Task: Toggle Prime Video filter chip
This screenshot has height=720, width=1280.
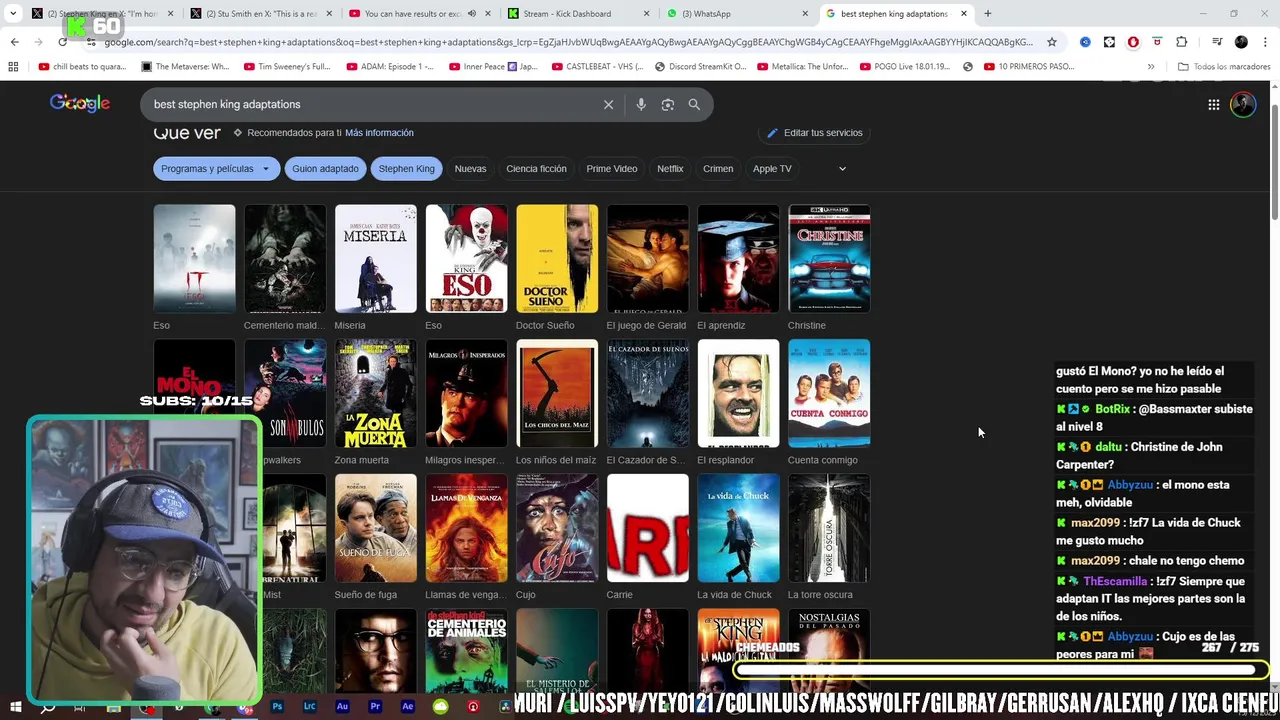Action: tap(611, 169)
